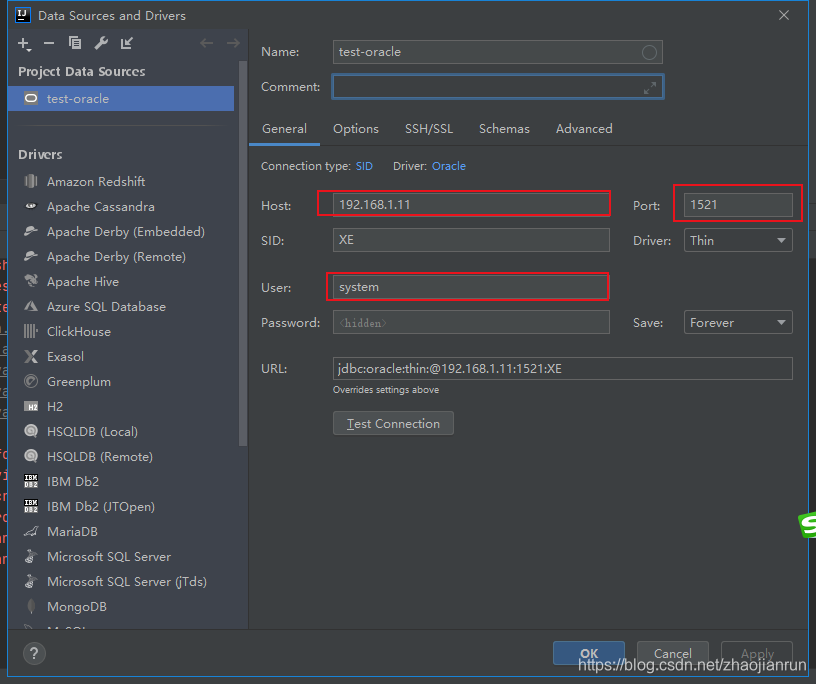Click the Remove data source minus icon
Viewport: 816px width, 684px height.
click(47, 43)
